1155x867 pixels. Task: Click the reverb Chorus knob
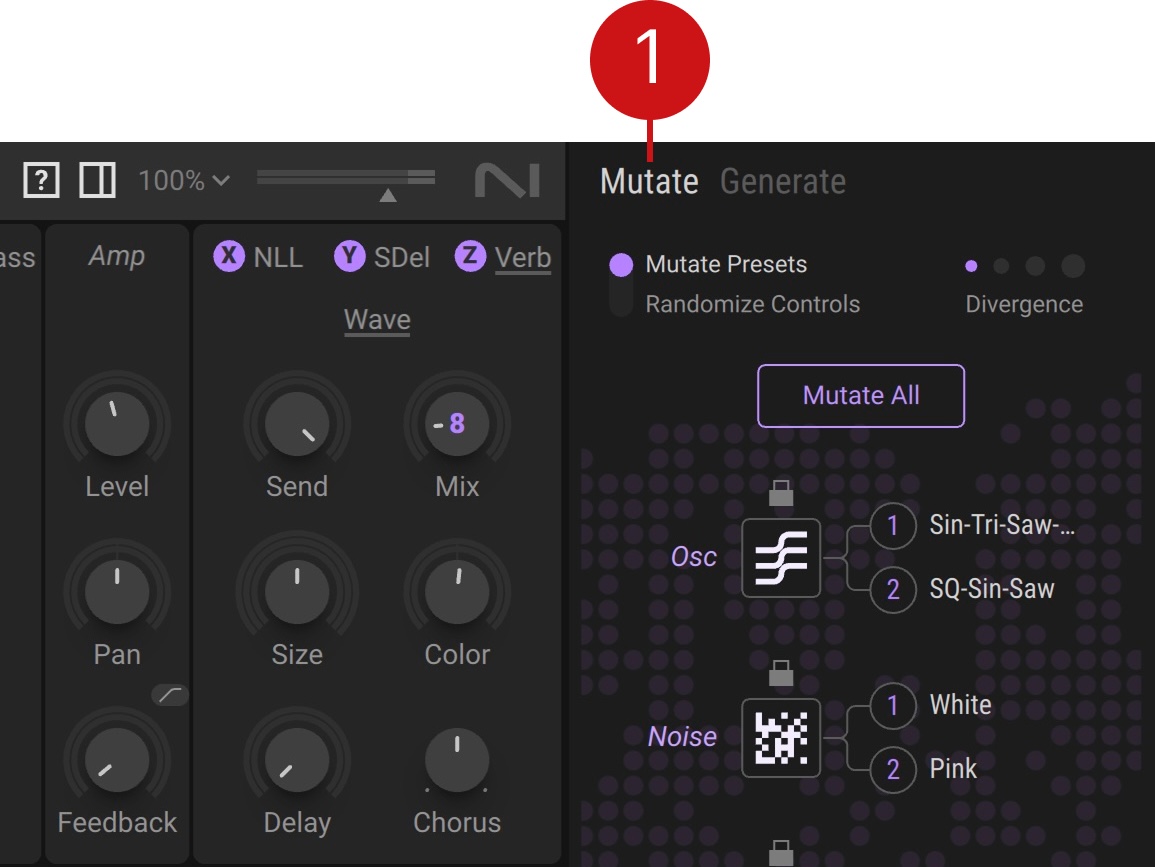pos(457,760)
